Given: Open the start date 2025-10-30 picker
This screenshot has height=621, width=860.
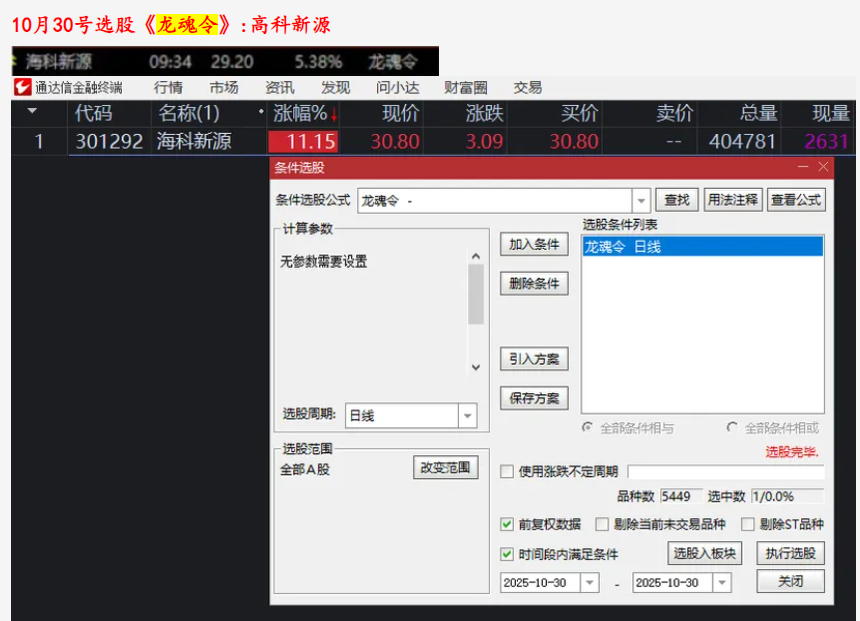Looking at the screenshot, I should click(589, 582).
